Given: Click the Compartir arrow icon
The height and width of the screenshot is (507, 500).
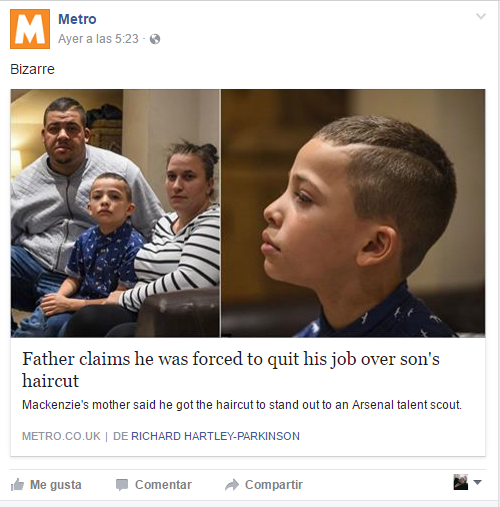Looking at the screenshot, I should click(232, 485).
